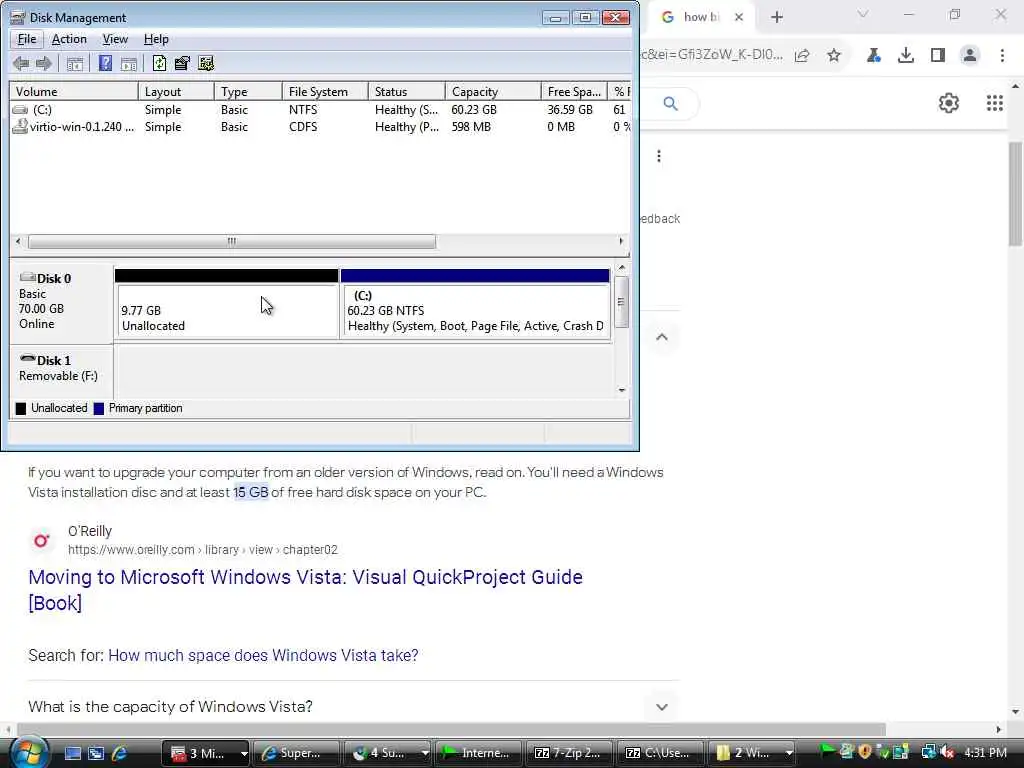This screenshot has width=1024, height=768.
Task: Click the Share page icon in address bar
Action: pyautogui.click(x=802, y=56)
